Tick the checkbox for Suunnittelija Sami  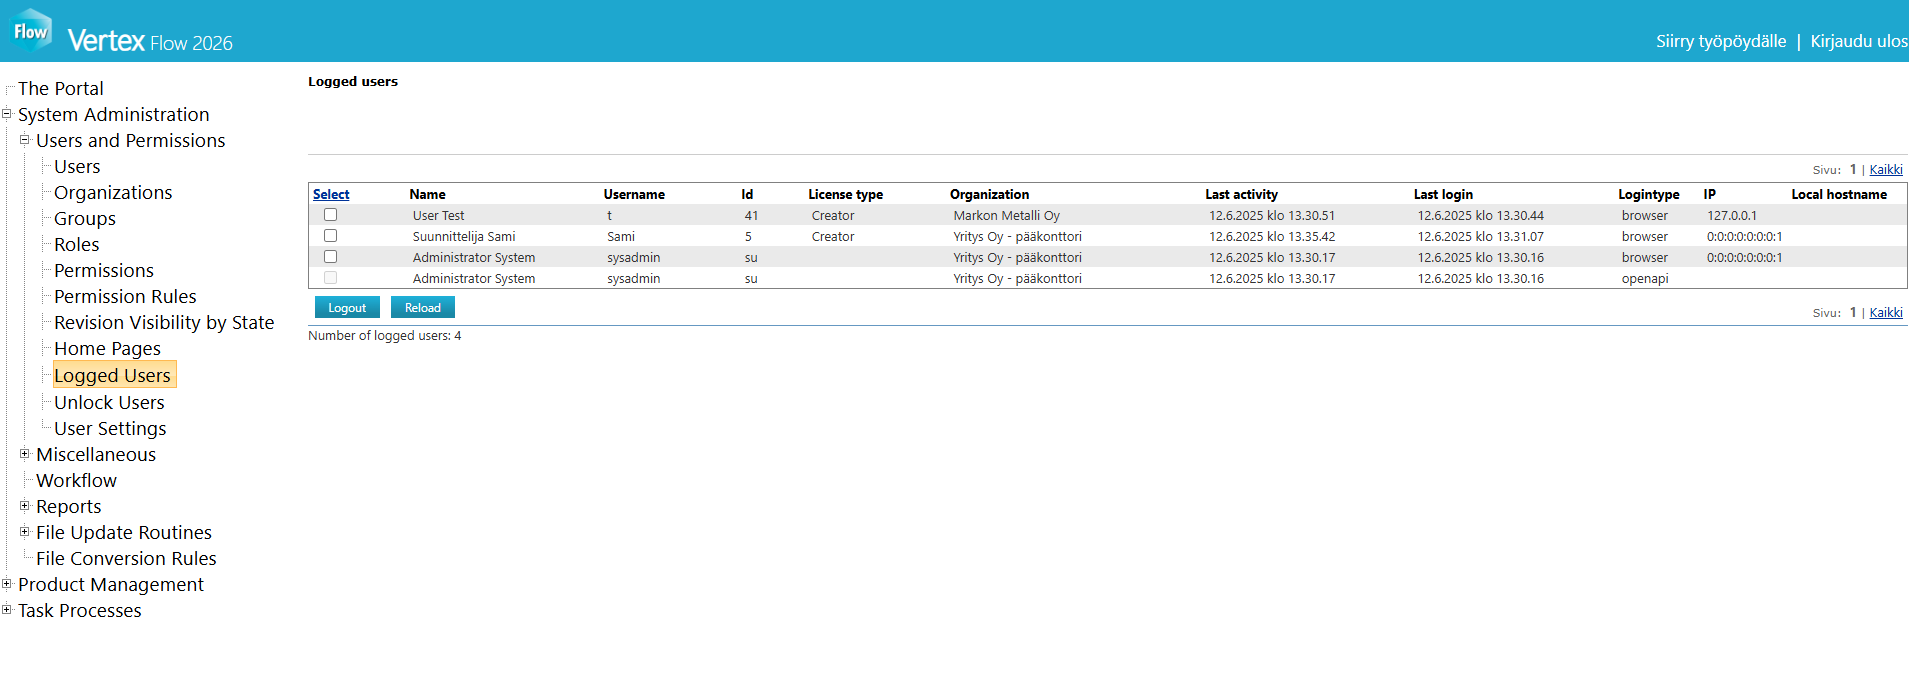330,236
